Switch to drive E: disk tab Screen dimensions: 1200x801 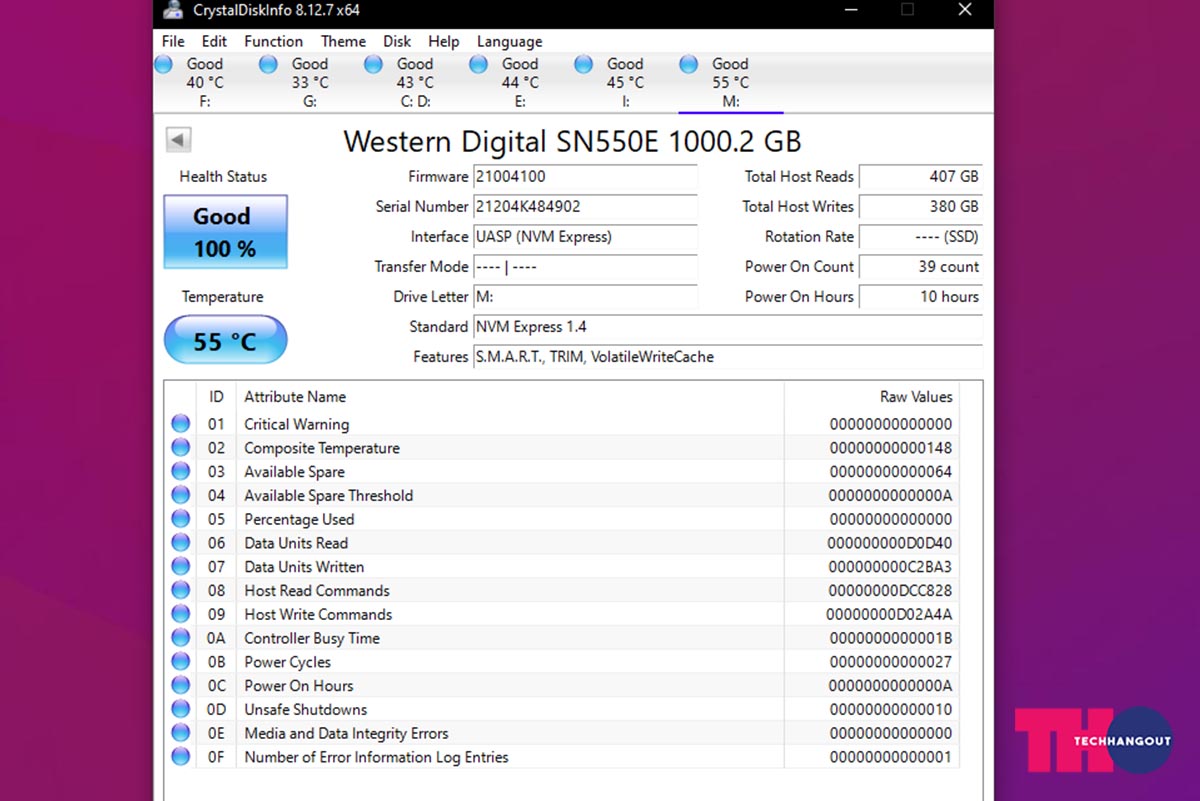click(x=520, y=83)
